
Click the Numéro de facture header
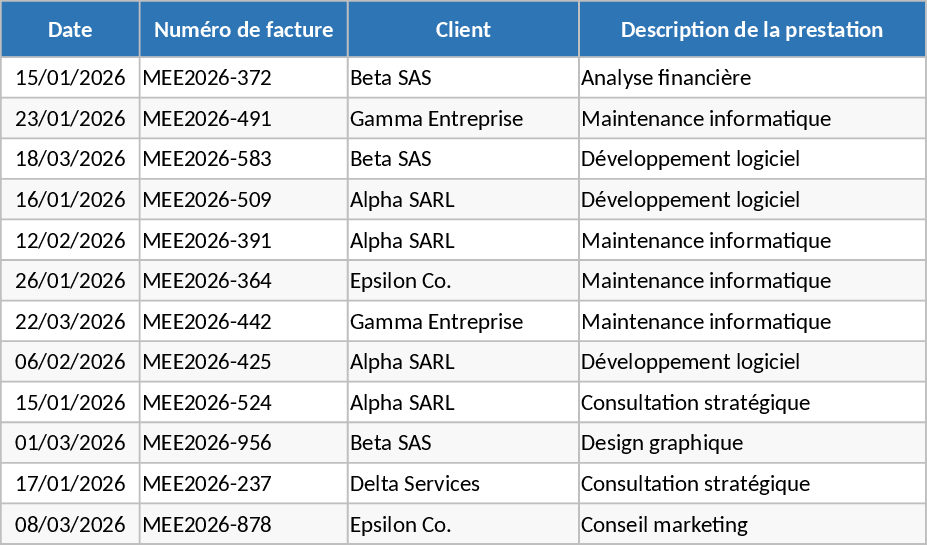click(244, 29)
